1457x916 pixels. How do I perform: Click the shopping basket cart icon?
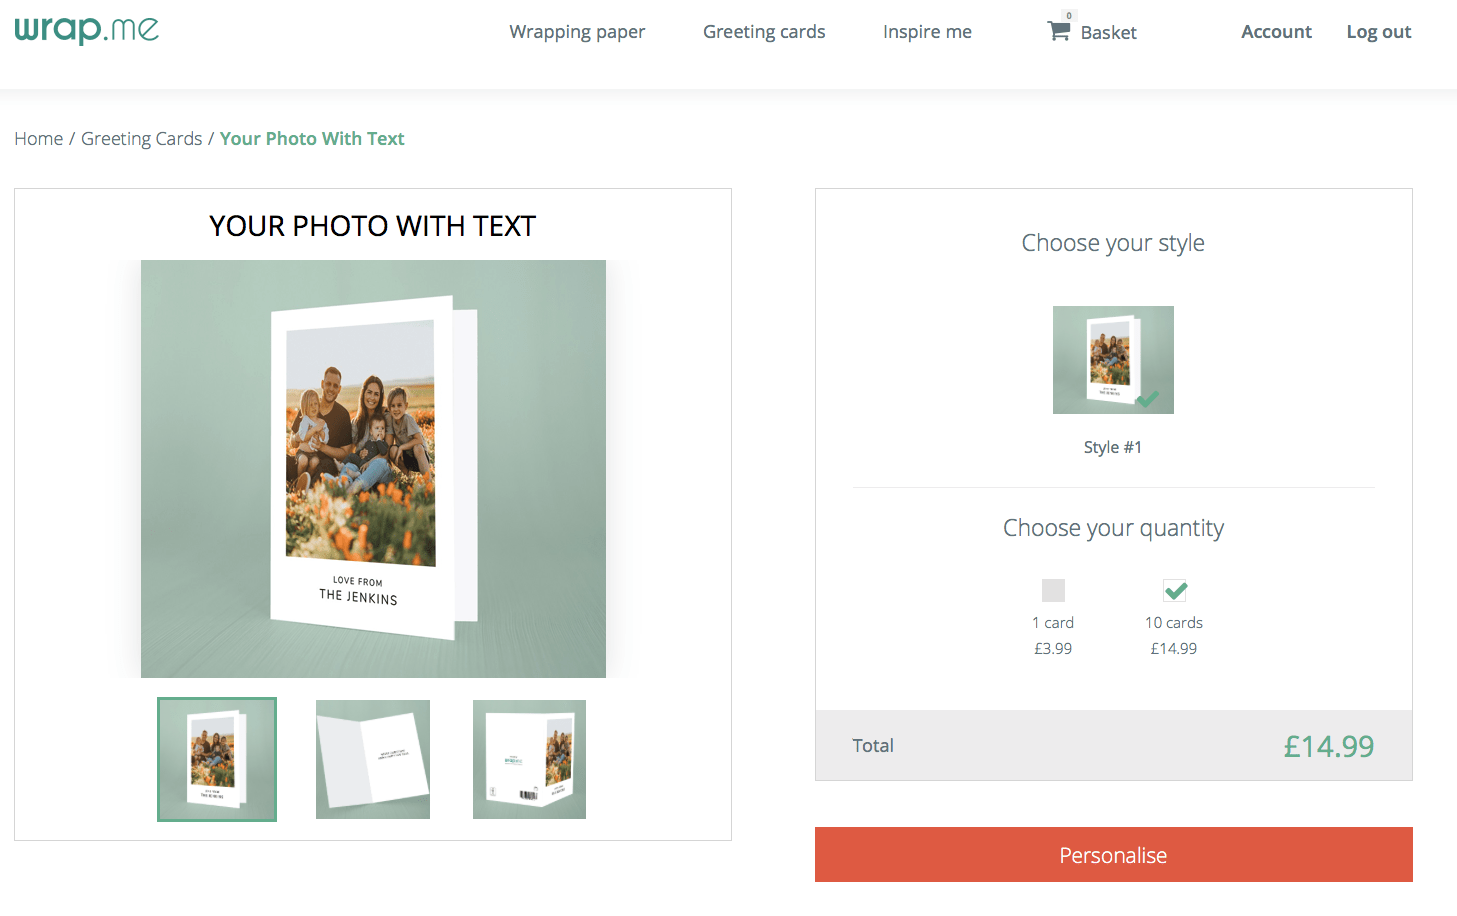1058,31
